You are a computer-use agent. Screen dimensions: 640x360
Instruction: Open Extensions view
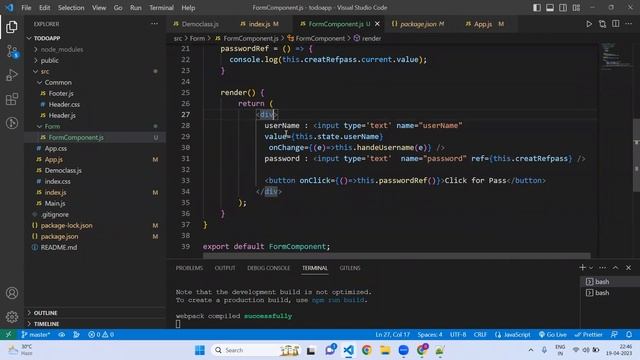pos(12,99)
